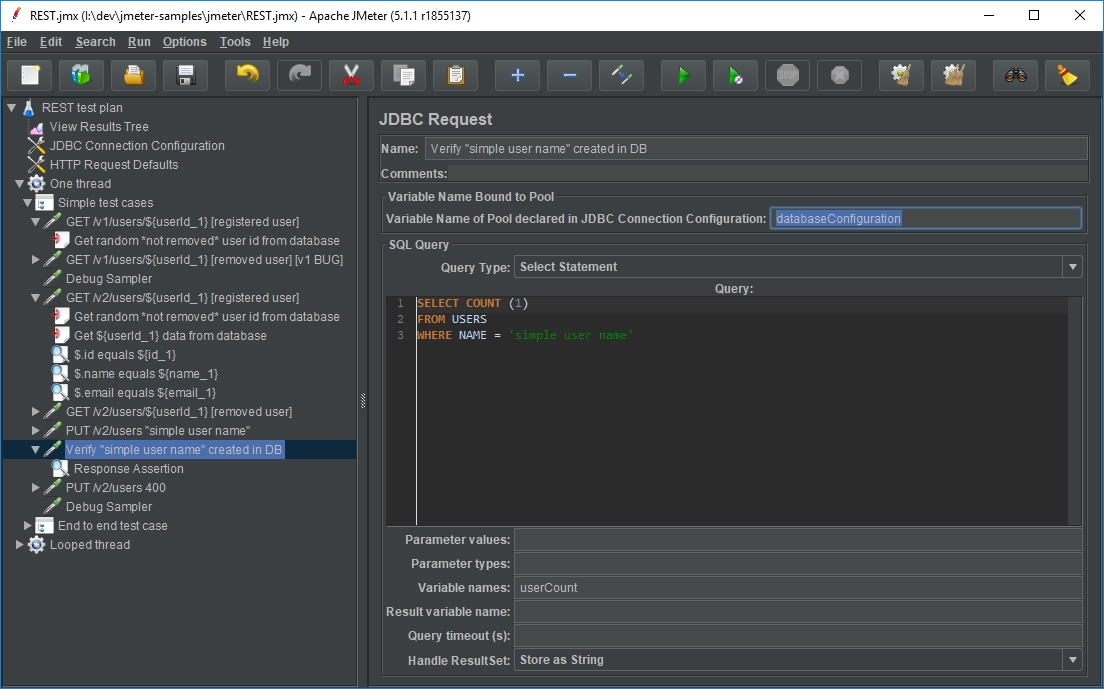This screenshot has height=689, width=1104.
Task: Collapse the REST test plan node
Action: point(11,108)
